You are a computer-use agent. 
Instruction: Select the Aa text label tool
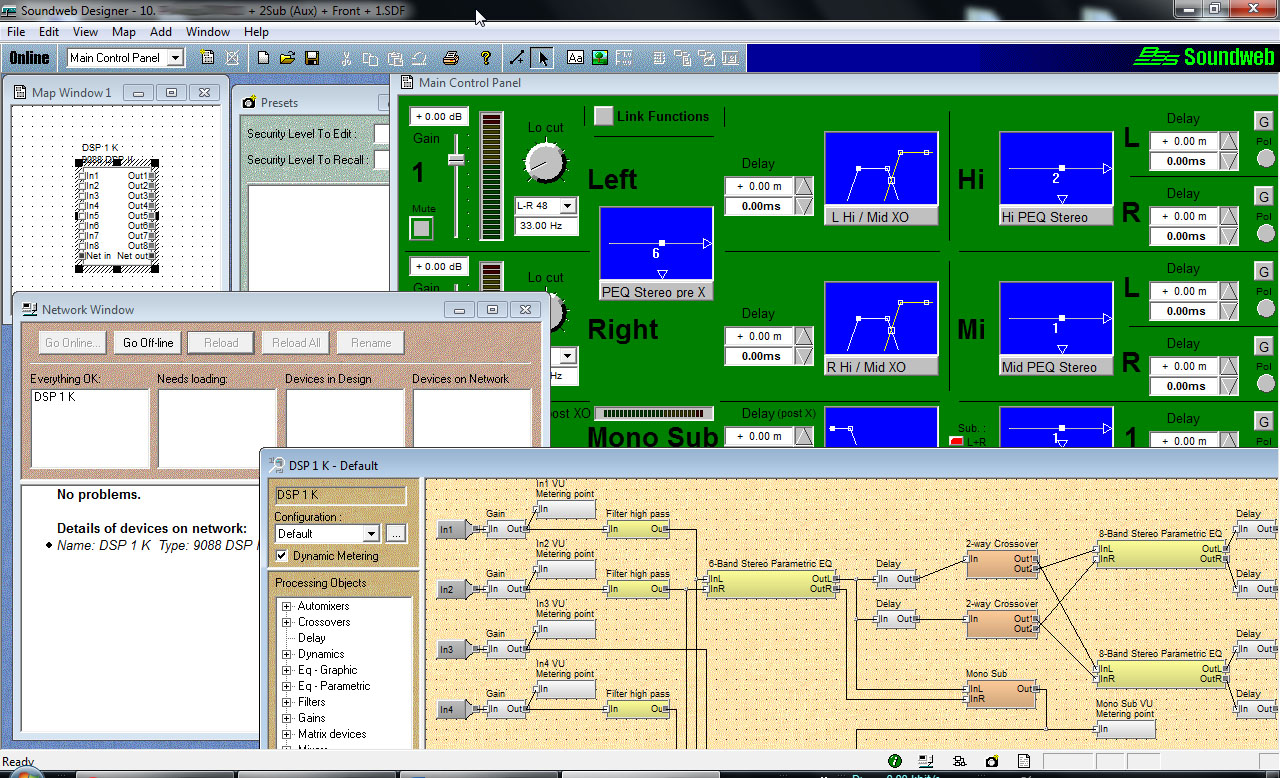click(575, 58)
